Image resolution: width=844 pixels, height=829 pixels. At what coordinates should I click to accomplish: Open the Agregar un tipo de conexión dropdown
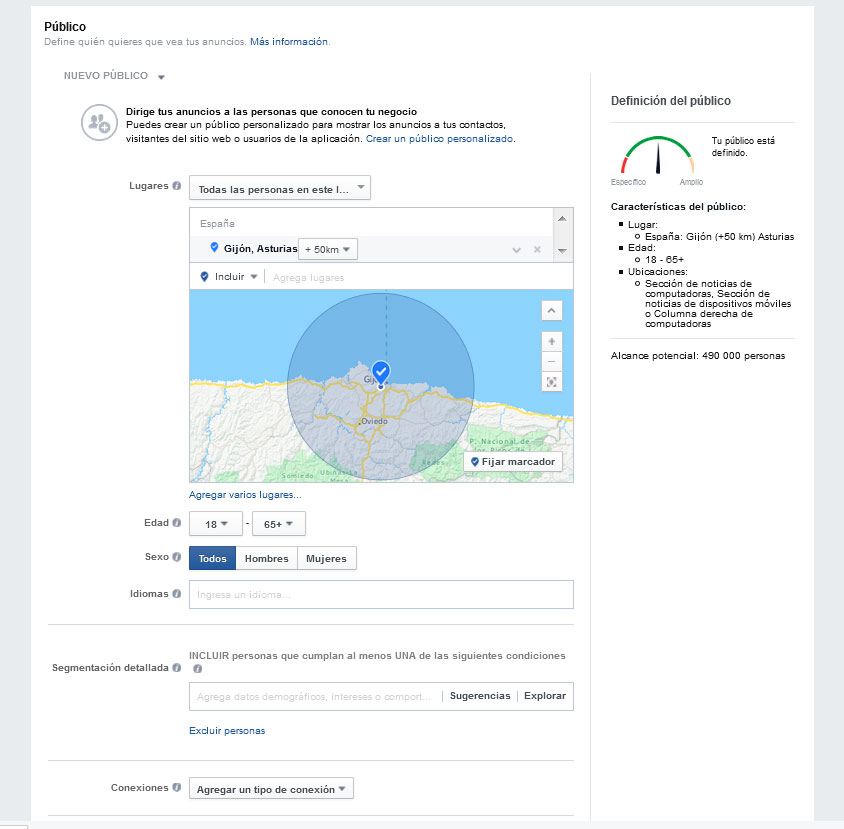pyautogui.click(x=271, y=789)
